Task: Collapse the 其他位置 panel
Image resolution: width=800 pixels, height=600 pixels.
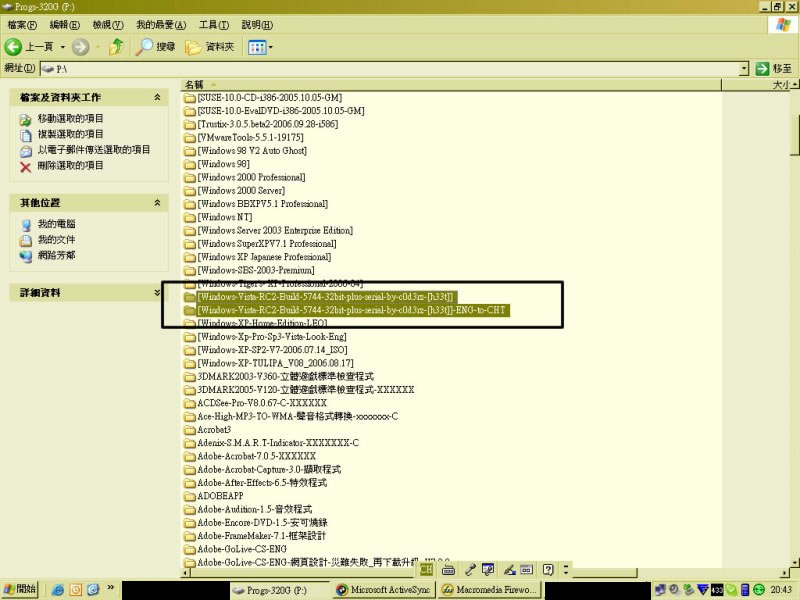Action: [x=158, y=203]
